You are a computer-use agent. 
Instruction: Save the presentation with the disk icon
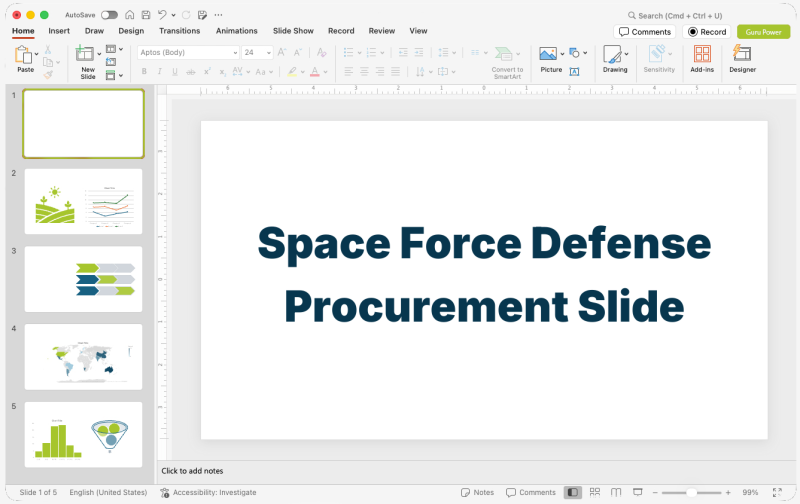point(146,15)
